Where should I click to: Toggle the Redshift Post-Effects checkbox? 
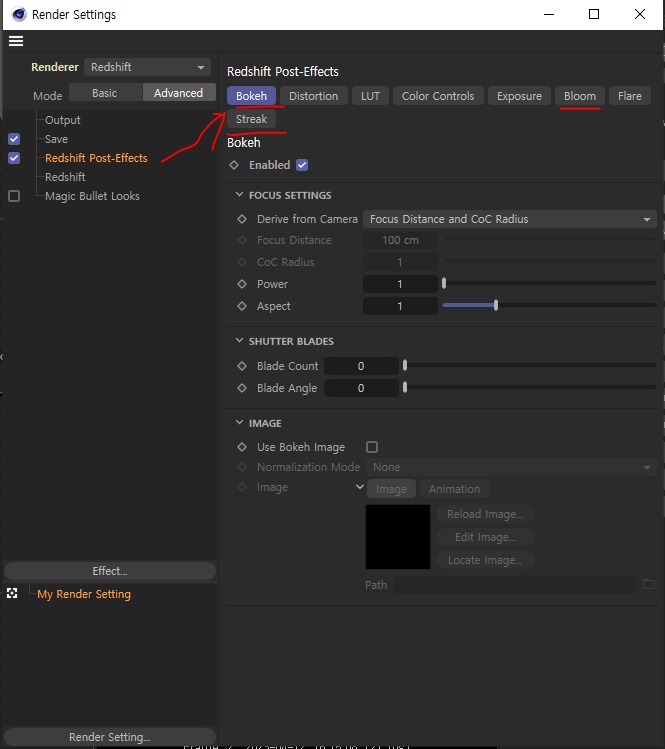tap(14, 158)
